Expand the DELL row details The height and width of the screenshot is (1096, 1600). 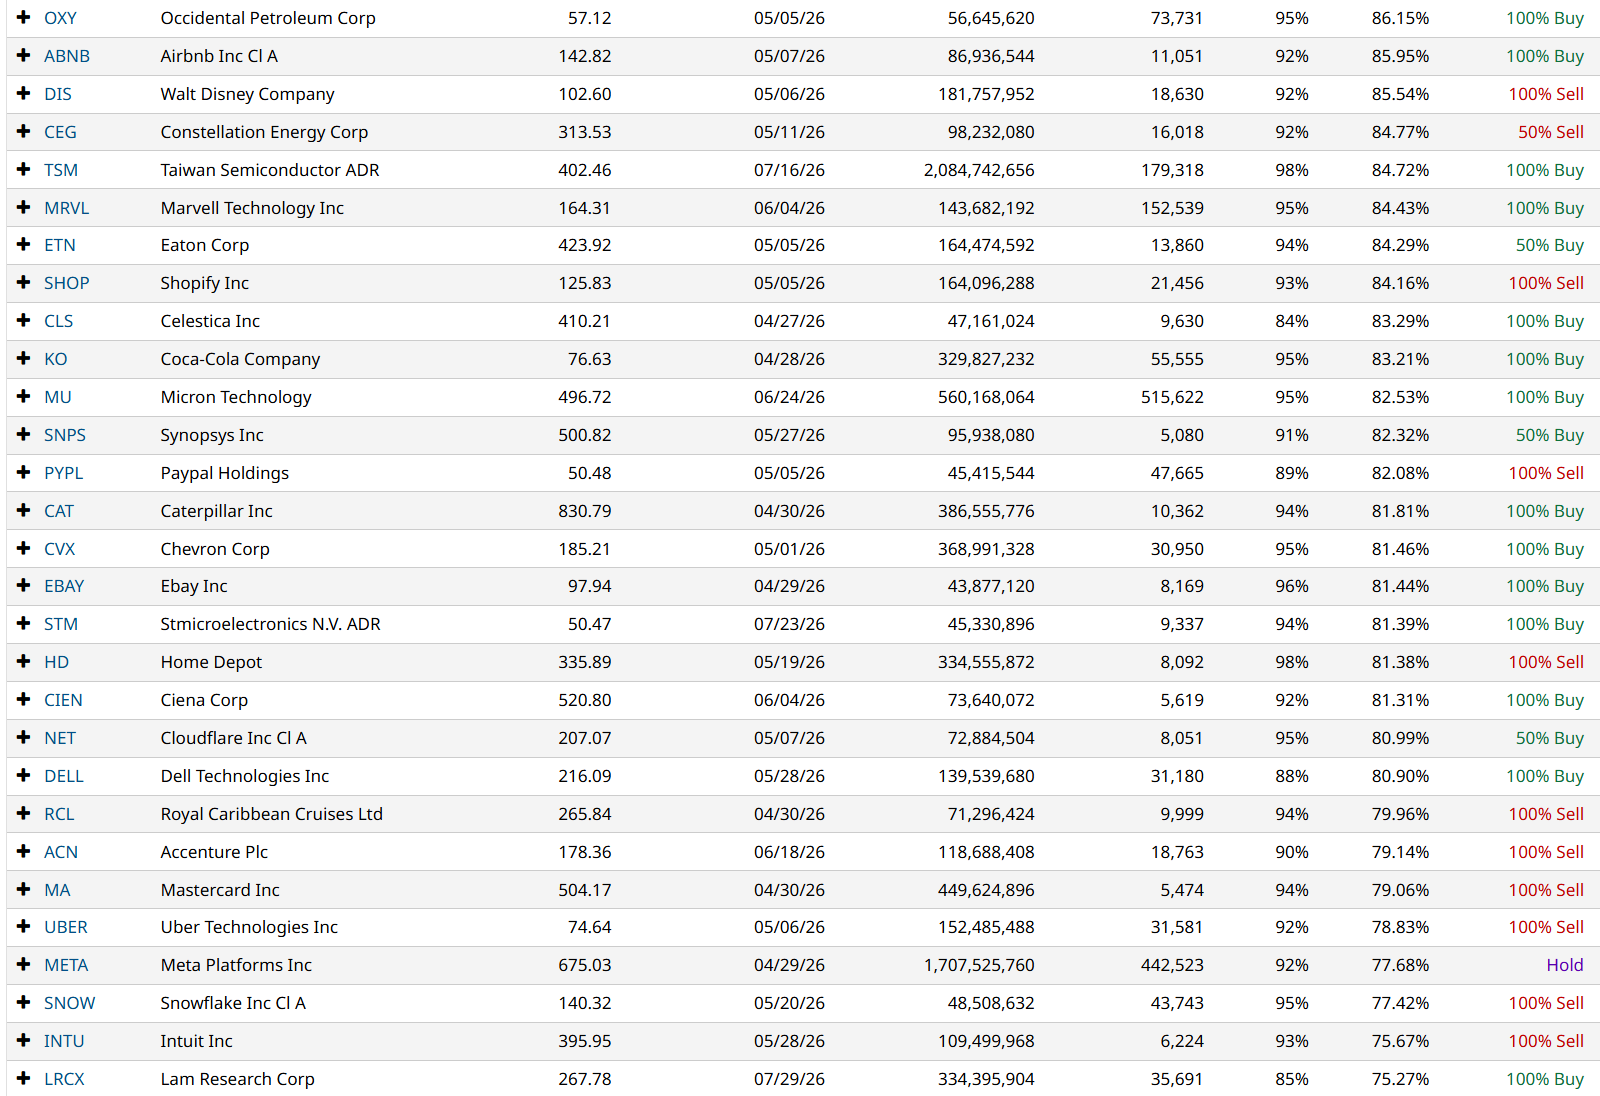(x=24, y=776)
